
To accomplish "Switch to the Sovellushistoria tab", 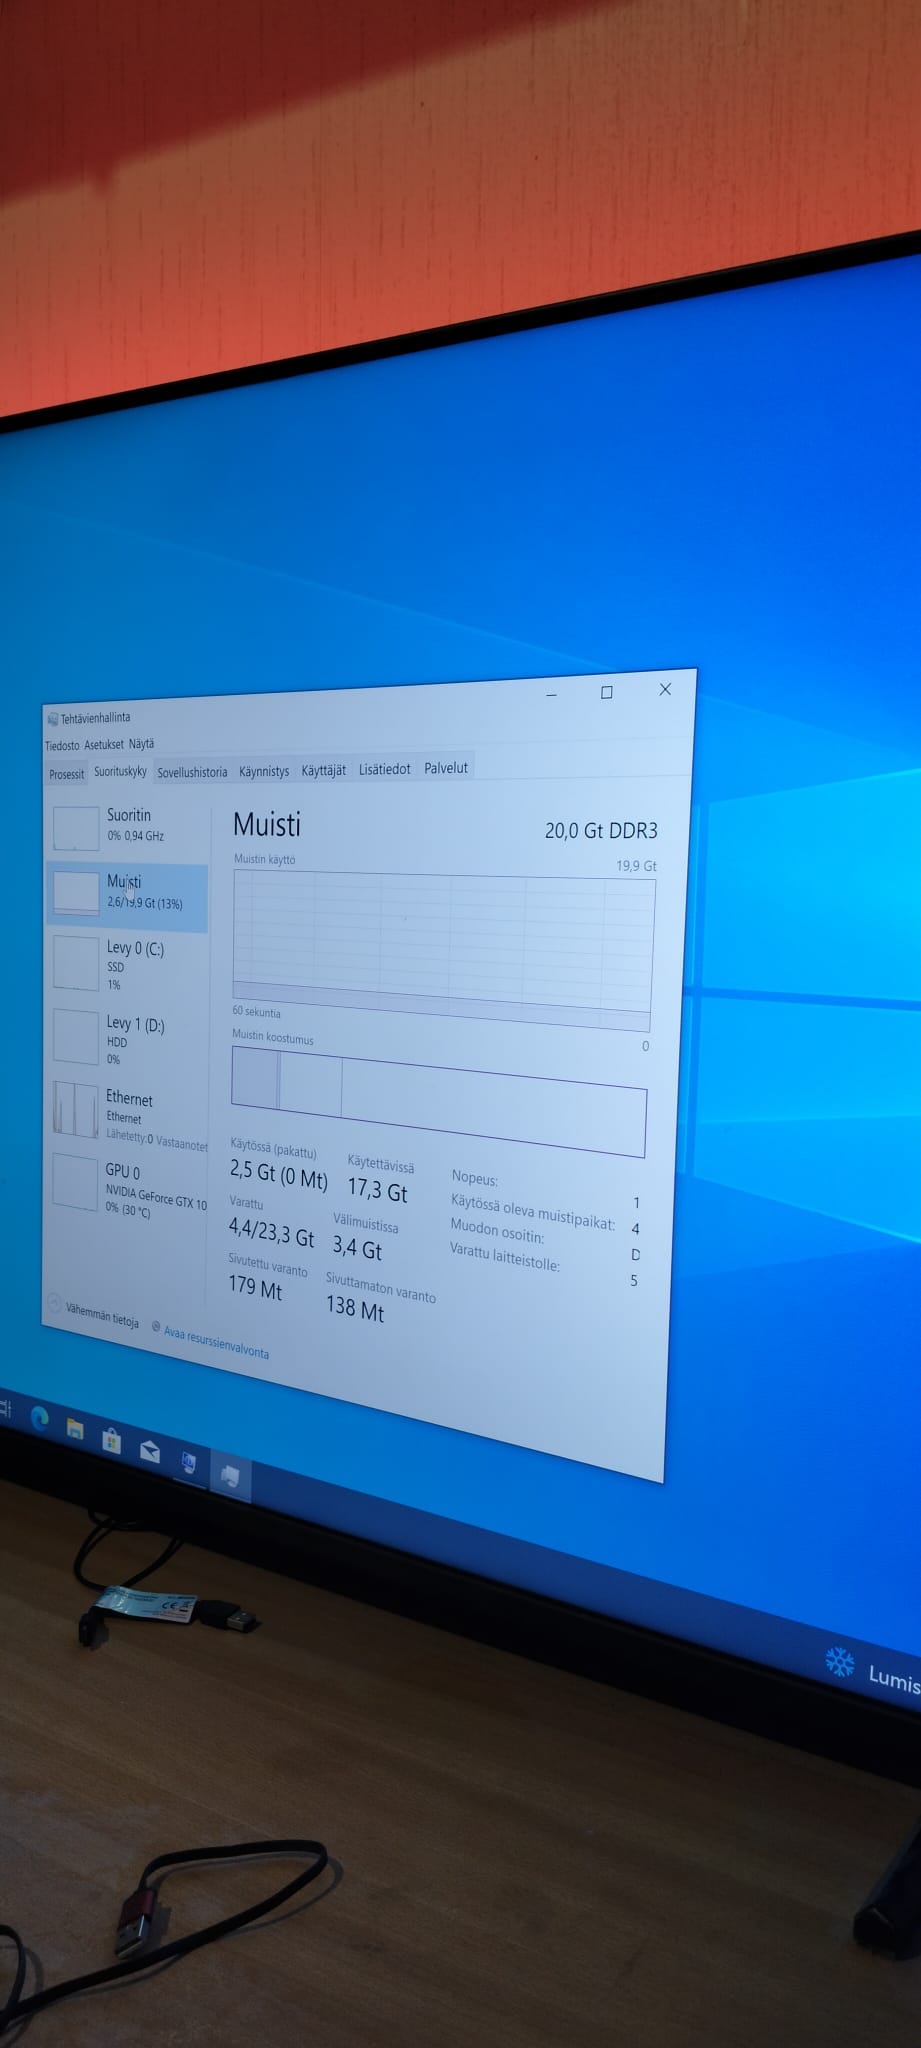I will [x=192, y=772].
